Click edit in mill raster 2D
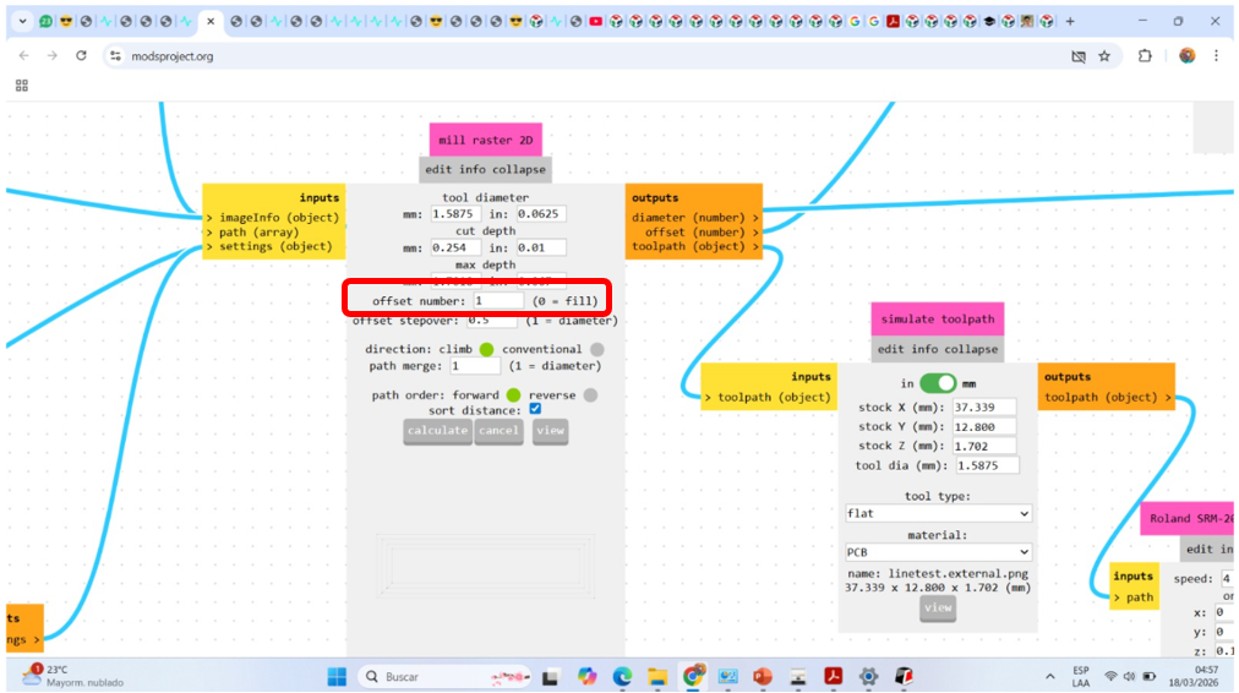Viewport: 1239px width, 693px height. click(x=438, y=170)
